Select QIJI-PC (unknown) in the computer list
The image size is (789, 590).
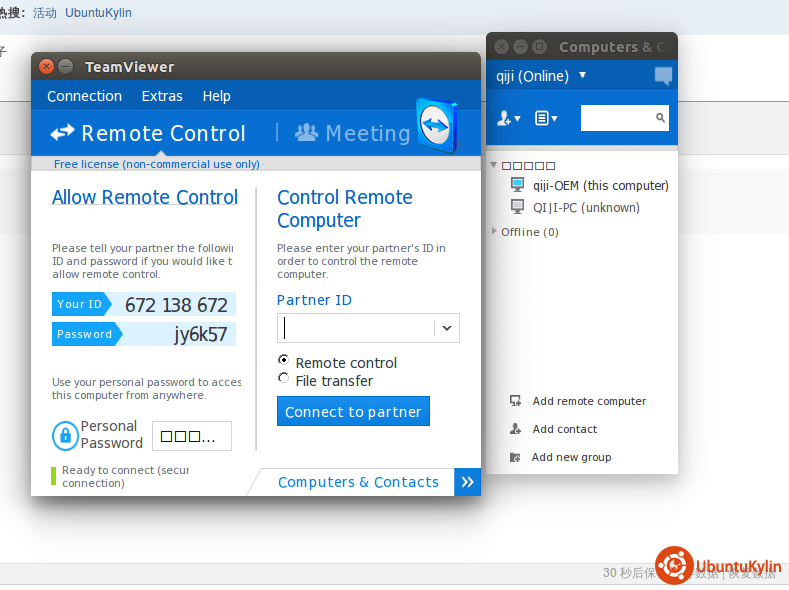click(x=584, y=208)
